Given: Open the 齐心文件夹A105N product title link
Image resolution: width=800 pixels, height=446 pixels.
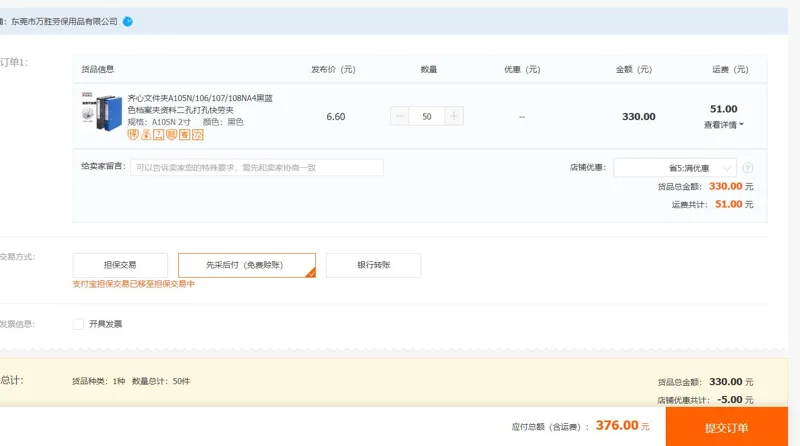Looking at the screenshot, I should (200, 104).
